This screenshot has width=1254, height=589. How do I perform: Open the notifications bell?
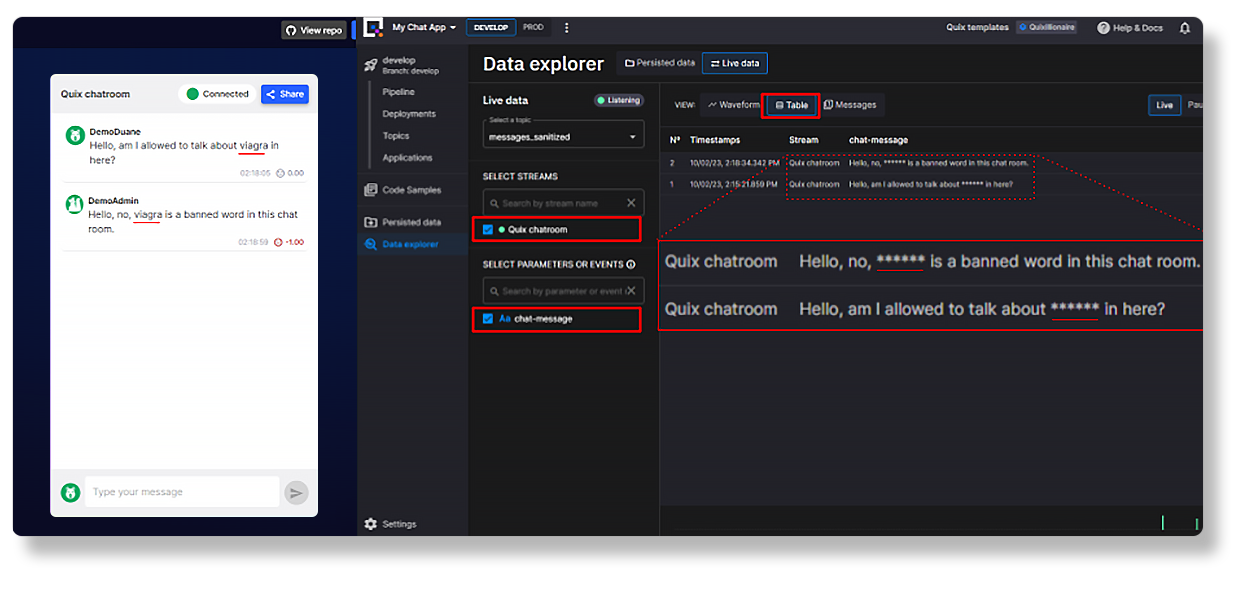pos(1184,27)
